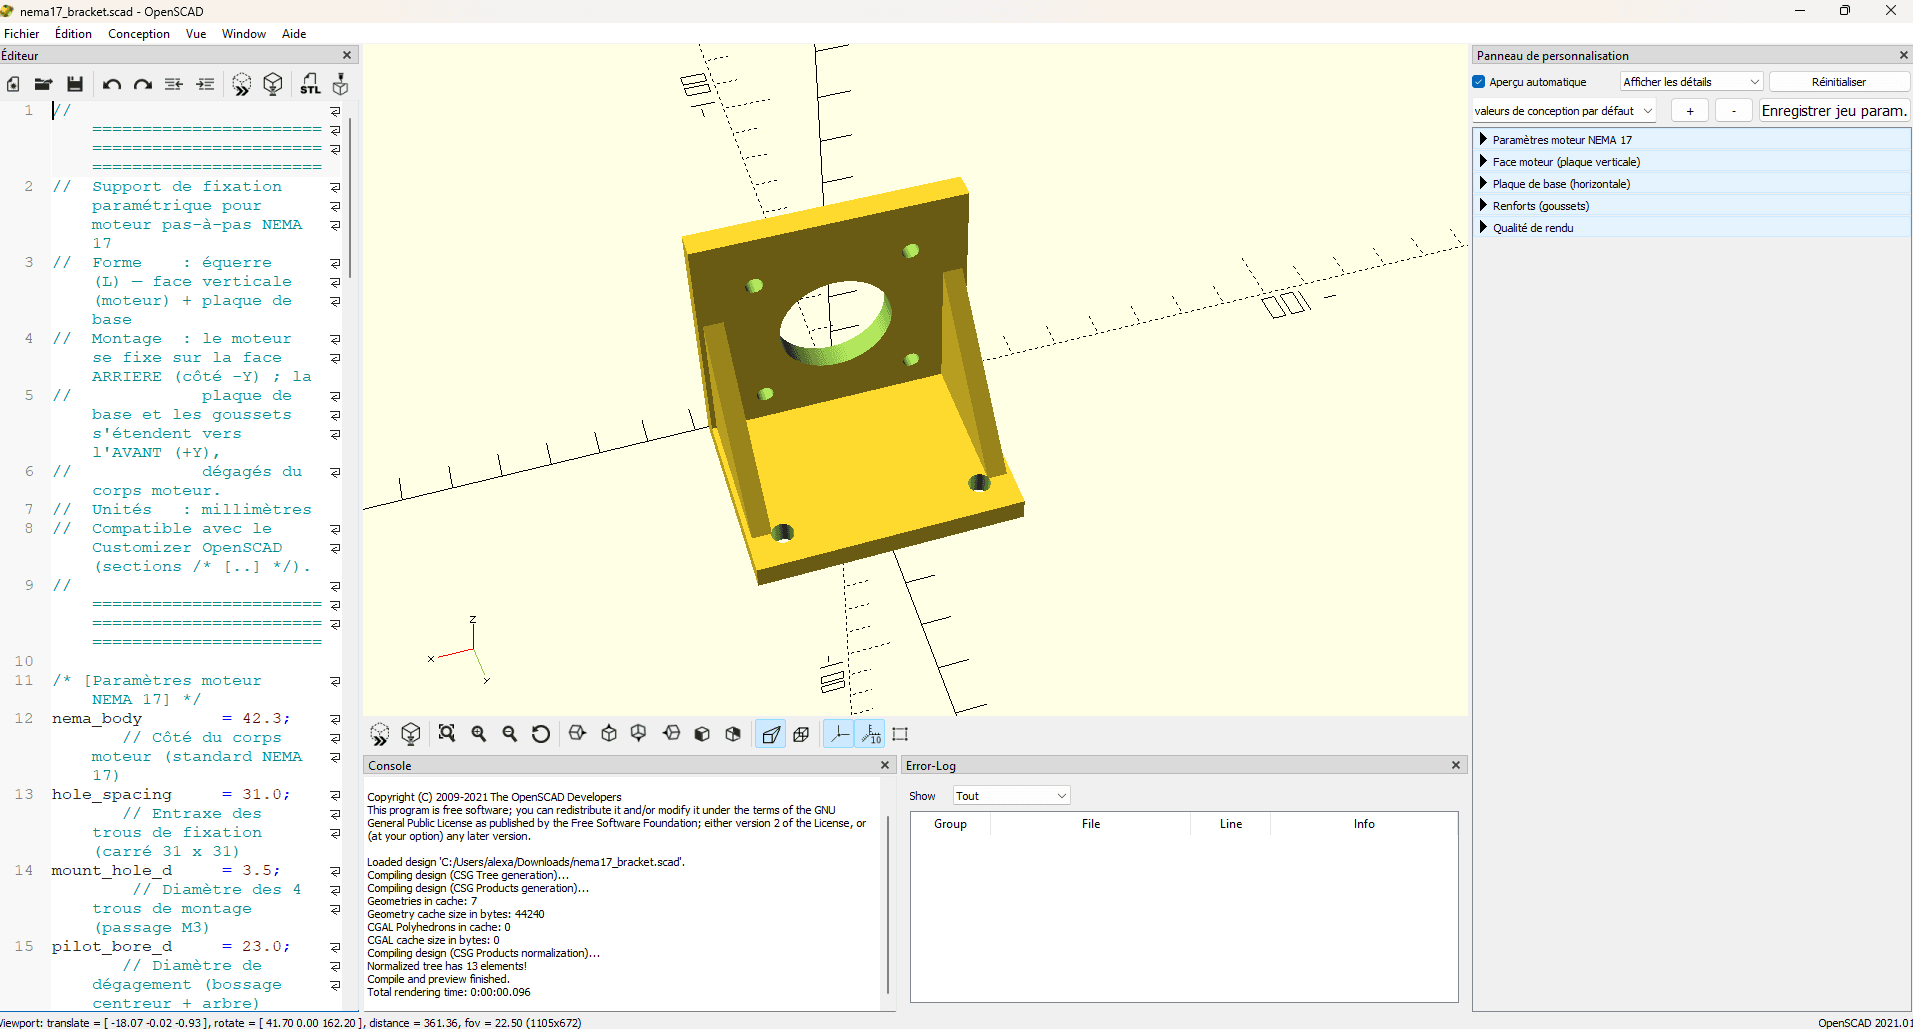This screenshot has width=1913, height=1029.
Task: Save the file using the floppy icon
Action: coord(75,84)
